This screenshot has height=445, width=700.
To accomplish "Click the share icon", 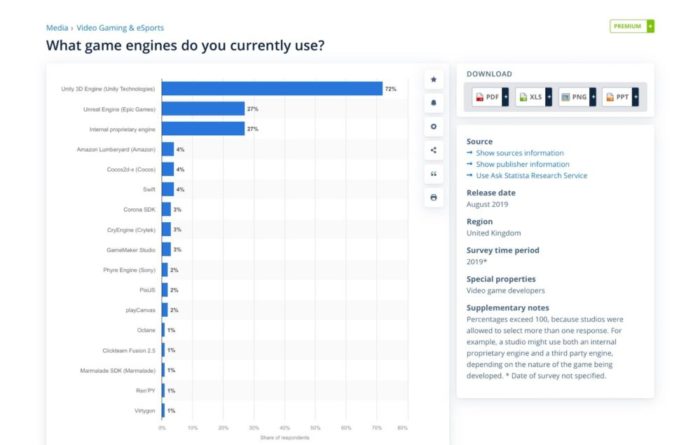I will coord(433,150).
